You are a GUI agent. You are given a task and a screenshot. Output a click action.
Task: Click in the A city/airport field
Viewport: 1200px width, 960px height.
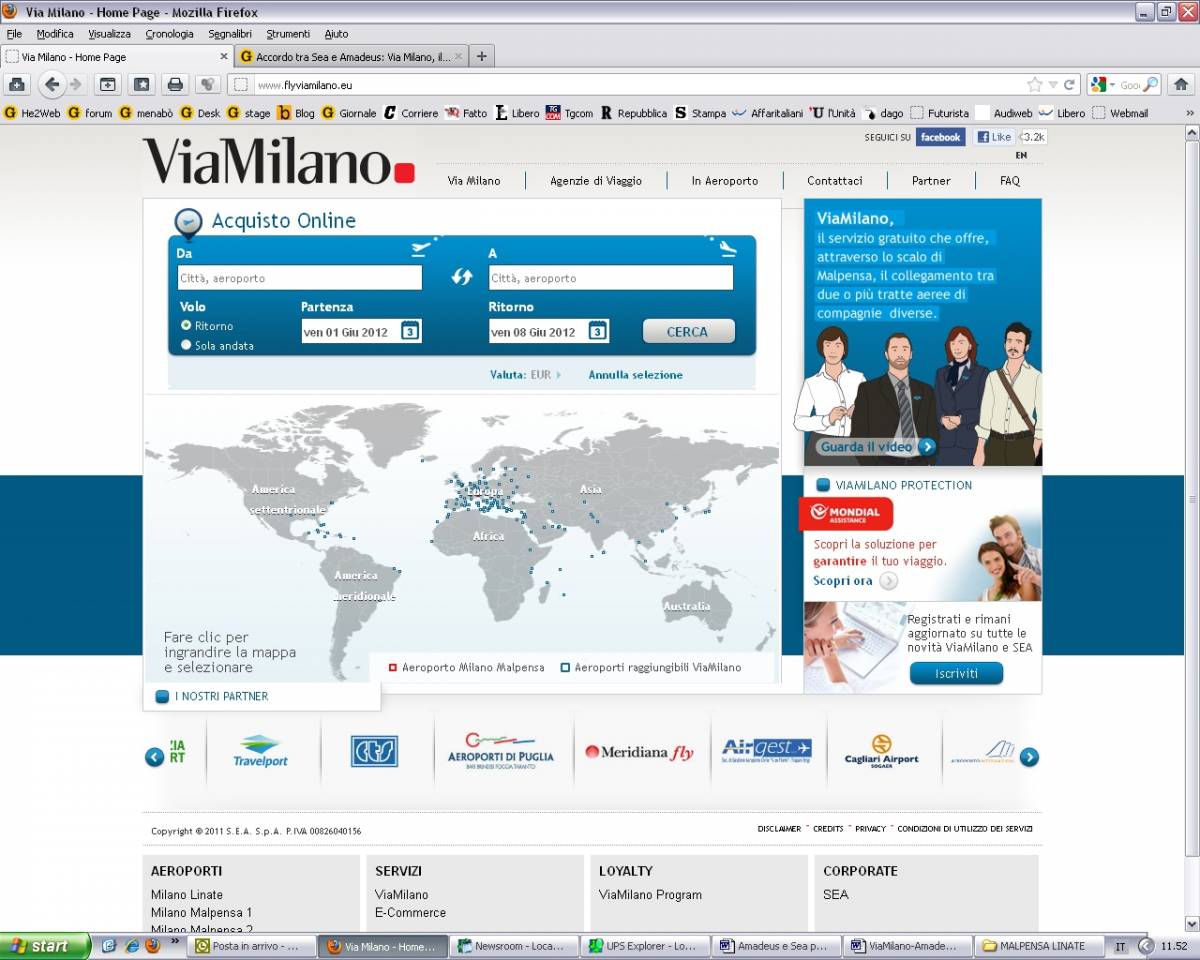[611, 278]
